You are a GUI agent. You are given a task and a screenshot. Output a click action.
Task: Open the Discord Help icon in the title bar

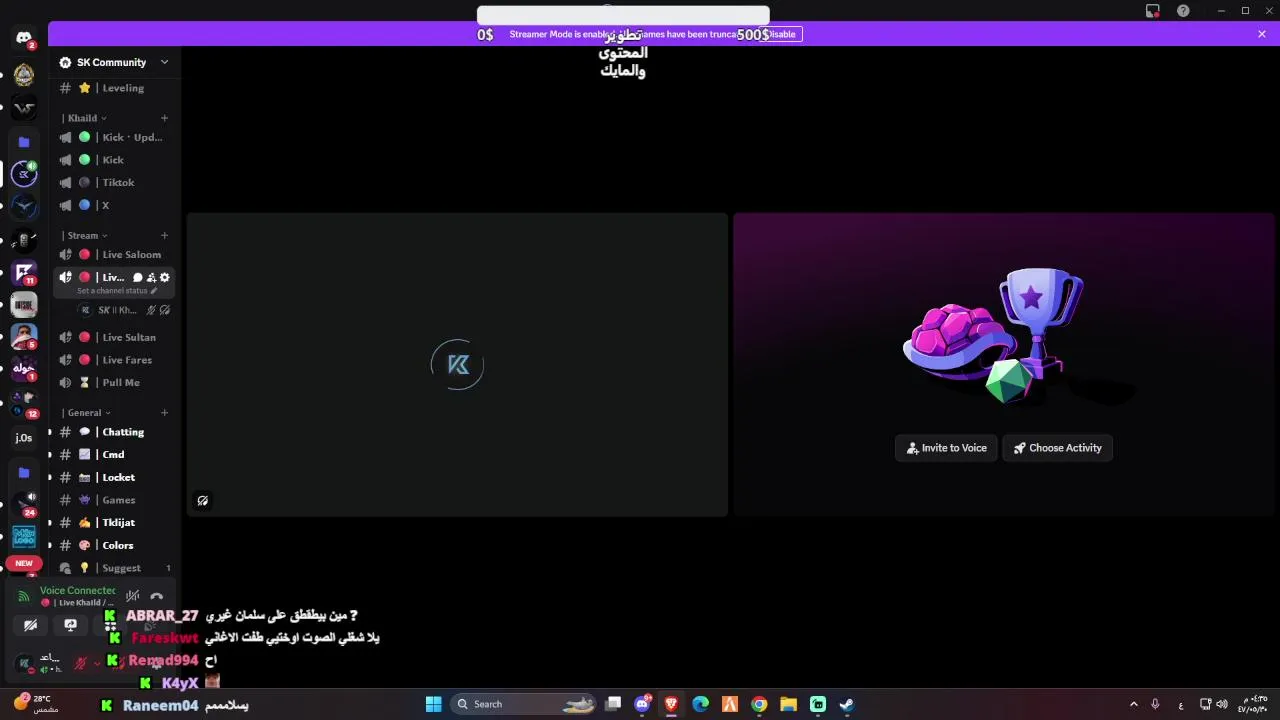(1183, 11)
